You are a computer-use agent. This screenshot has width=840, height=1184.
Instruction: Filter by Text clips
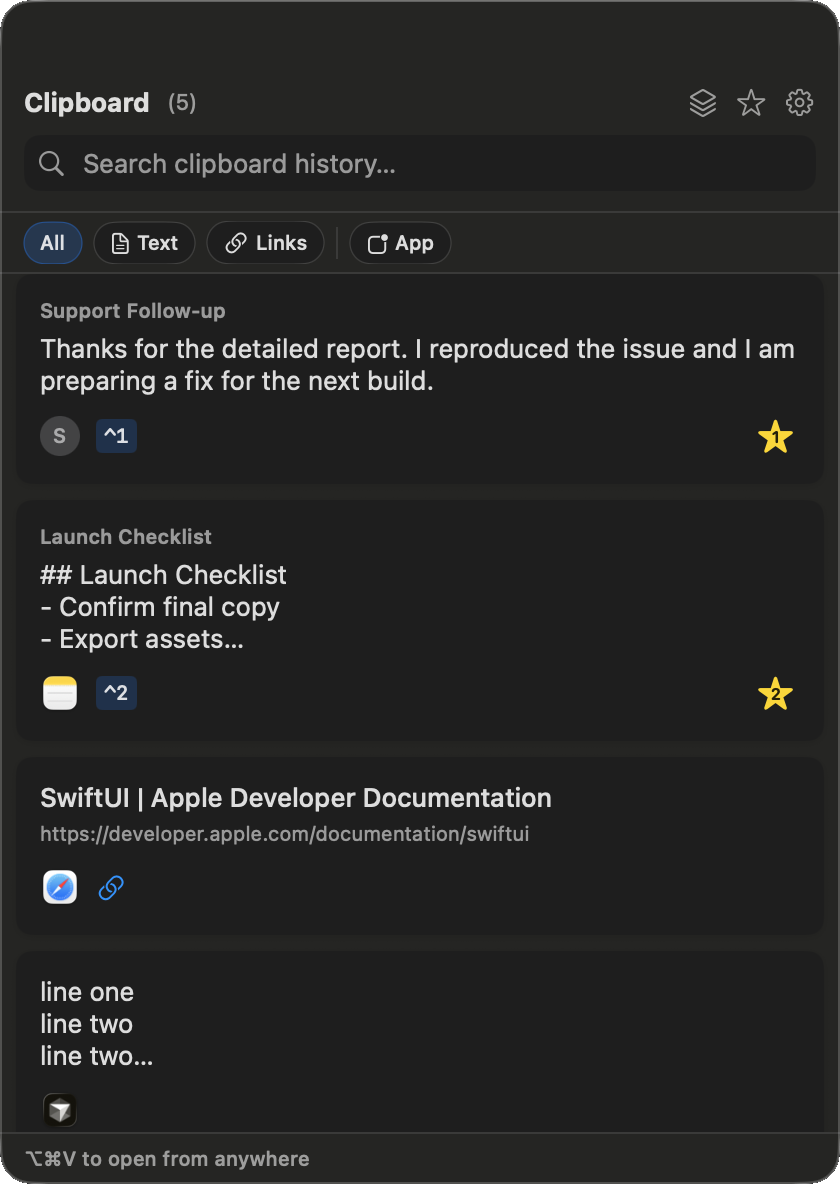pyautogui.click(x=144, y=243)
